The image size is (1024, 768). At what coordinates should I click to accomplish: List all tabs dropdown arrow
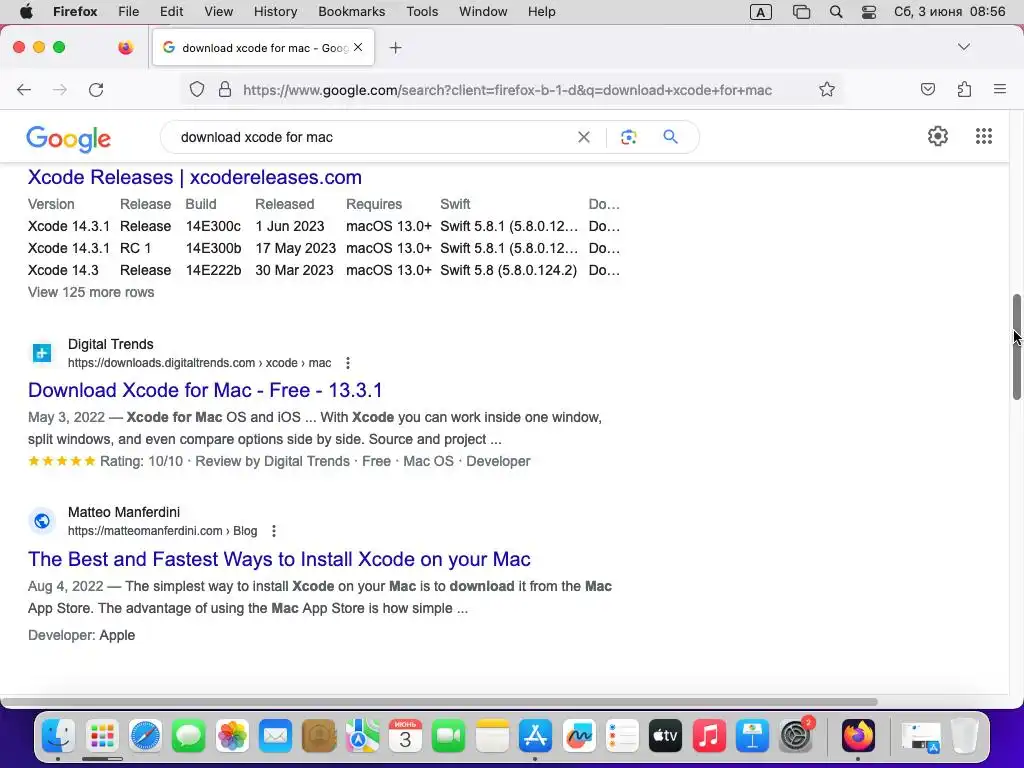963,47
